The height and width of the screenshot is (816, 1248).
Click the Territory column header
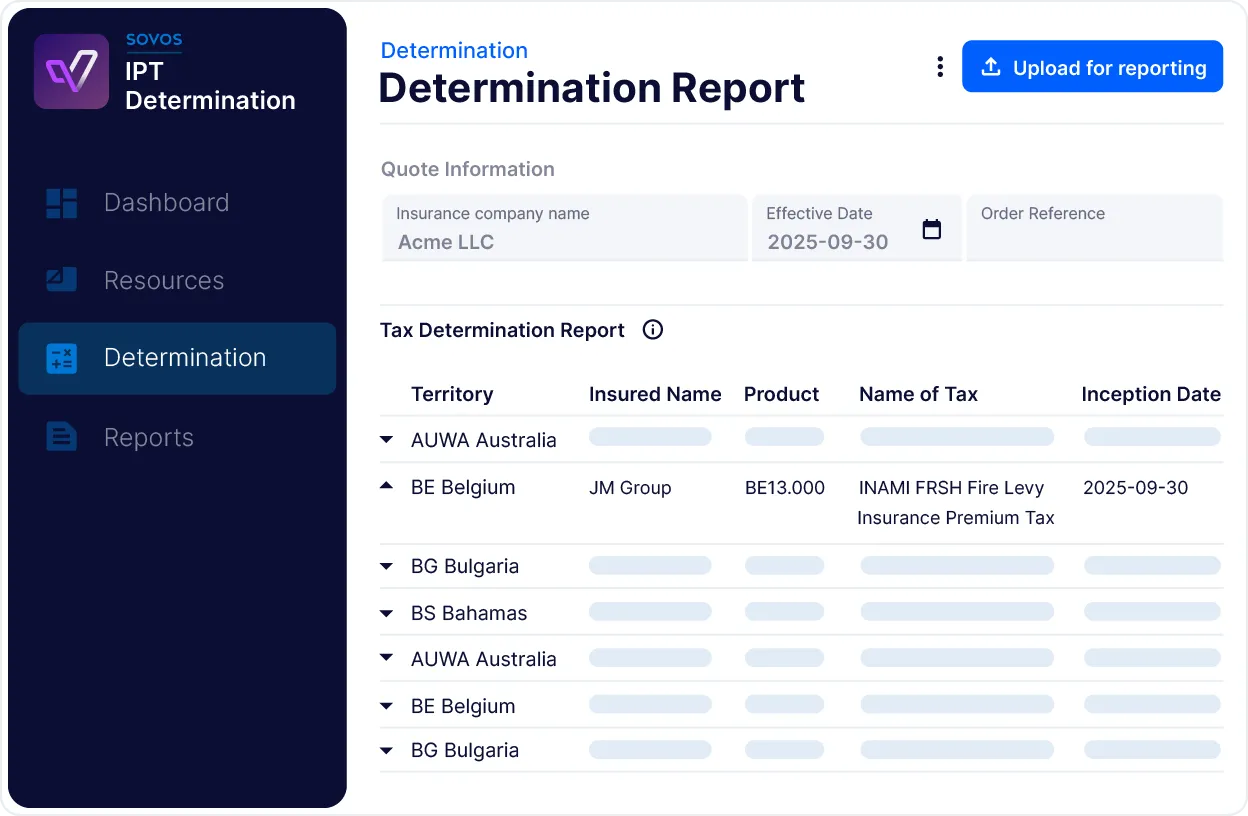[x=452, y=394]
